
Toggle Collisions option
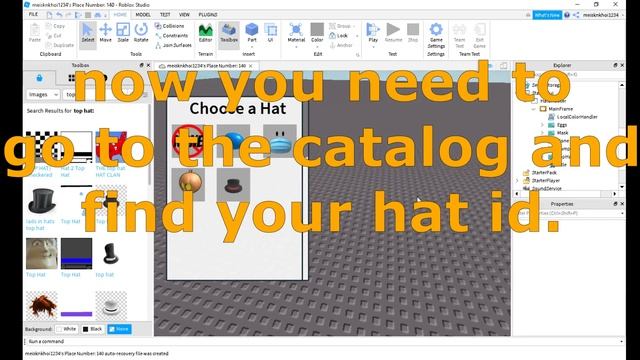[169, 26]
